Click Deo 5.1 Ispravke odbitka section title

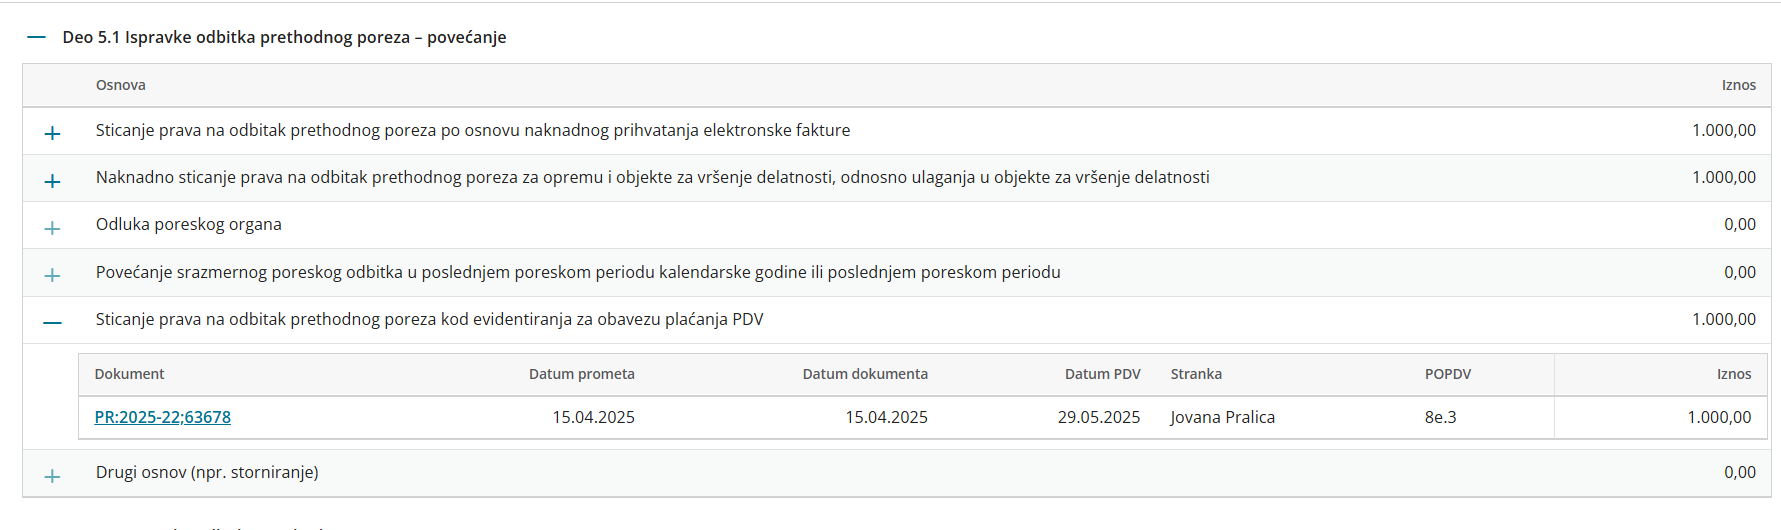[284, 37]
